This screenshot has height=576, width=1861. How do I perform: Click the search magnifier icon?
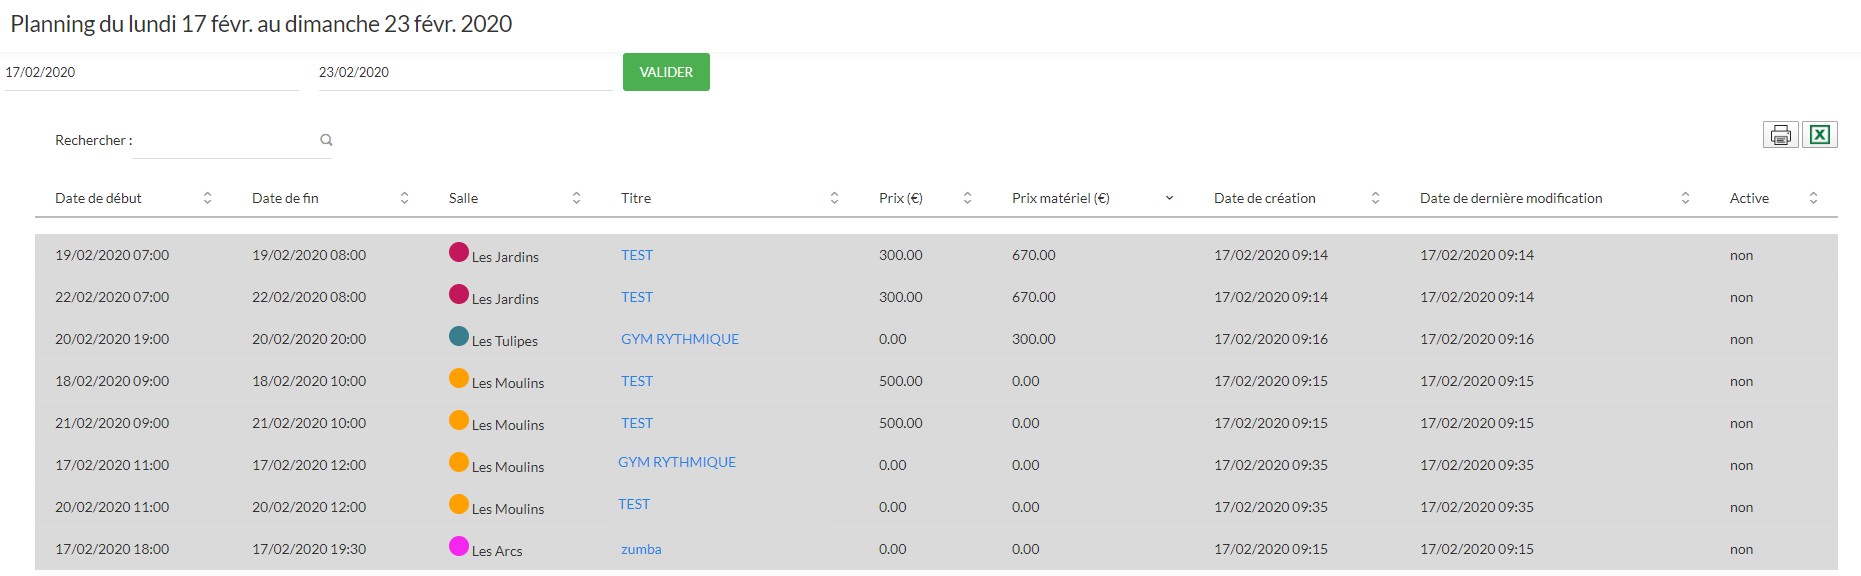[x=326, y=140]
